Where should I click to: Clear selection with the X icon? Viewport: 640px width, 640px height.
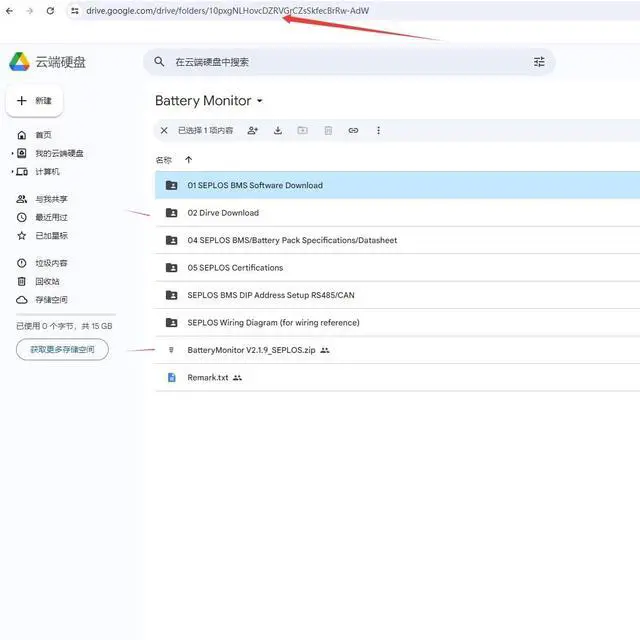(164, 130)
